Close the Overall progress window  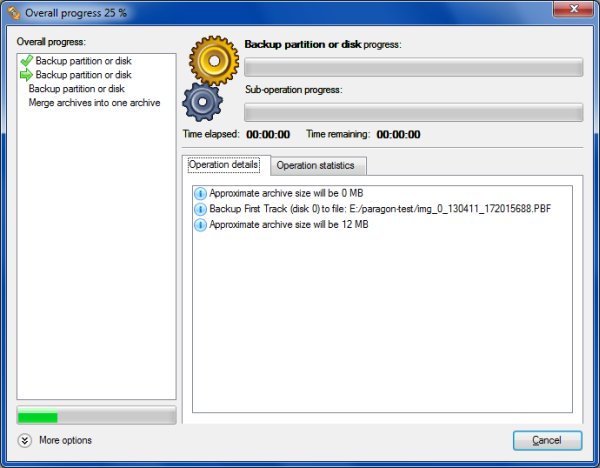[572, 8]
